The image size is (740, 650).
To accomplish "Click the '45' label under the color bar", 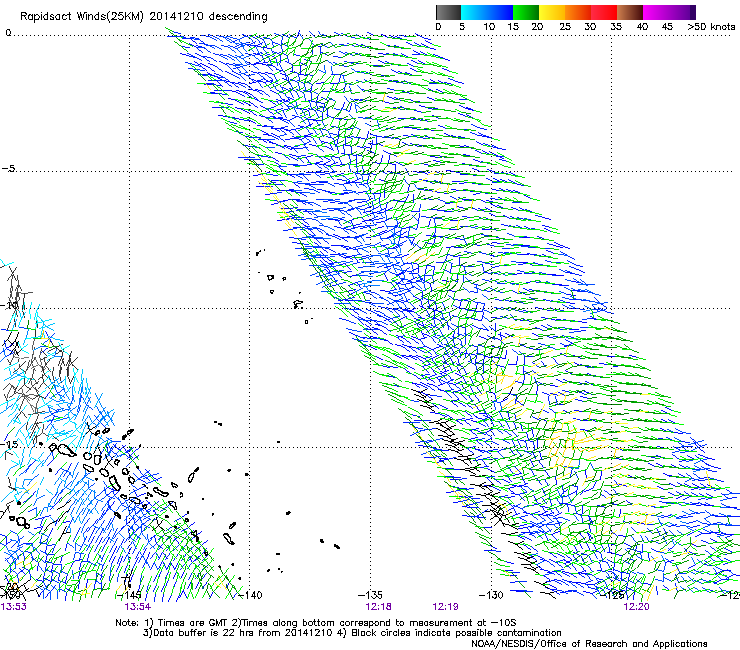I will click(x=667, y=27).
